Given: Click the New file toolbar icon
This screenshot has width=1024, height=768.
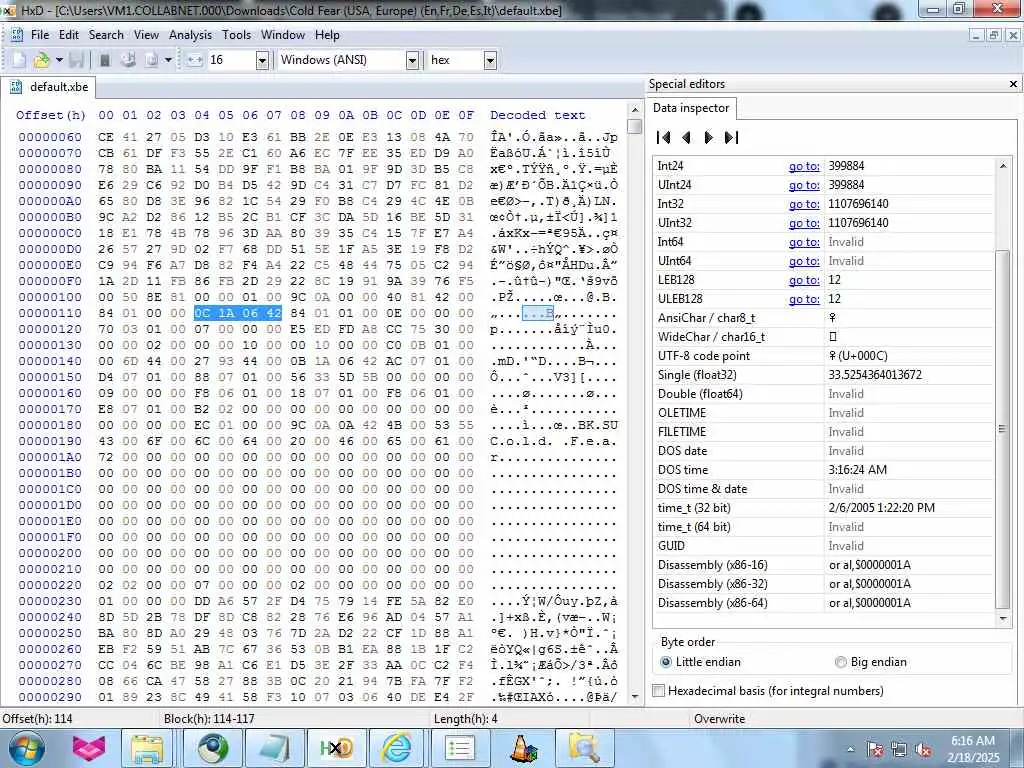Looking at the screenshot, I should pos(19,60).
